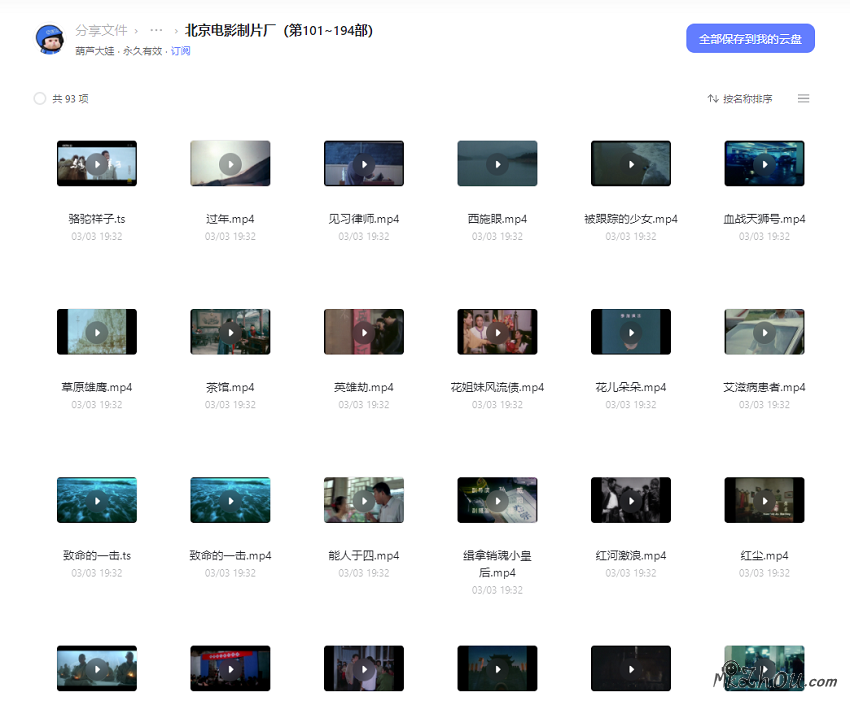Play the 骆驼祥子.ts video
850x705 pixels.
97,163
